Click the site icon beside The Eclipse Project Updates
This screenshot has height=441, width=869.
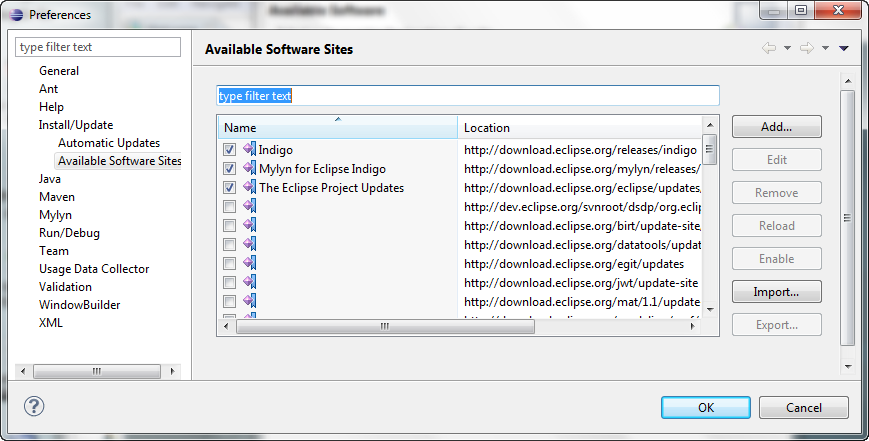click(250, 187)
